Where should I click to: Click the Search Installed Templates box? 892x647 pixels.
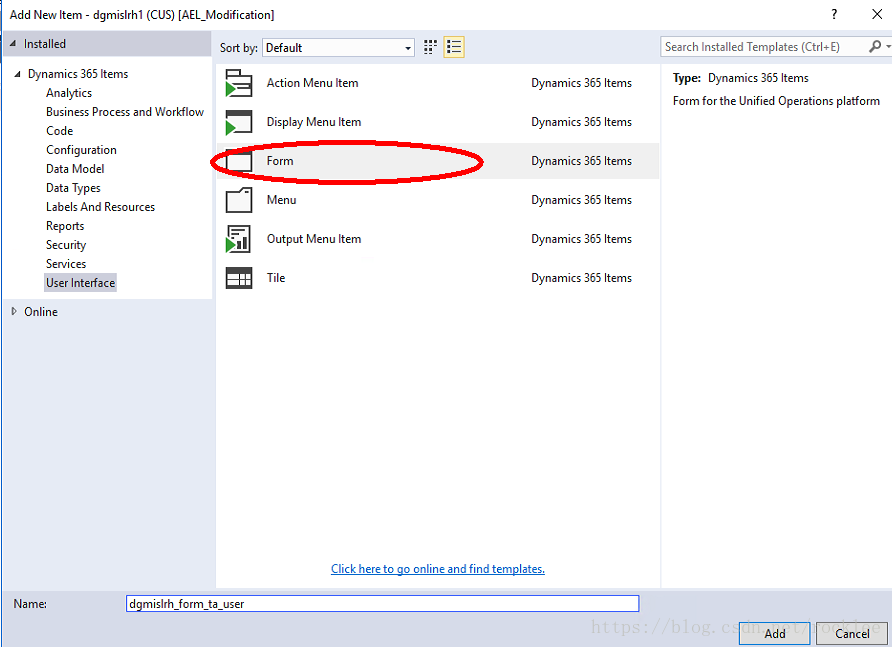click(765, 47)
